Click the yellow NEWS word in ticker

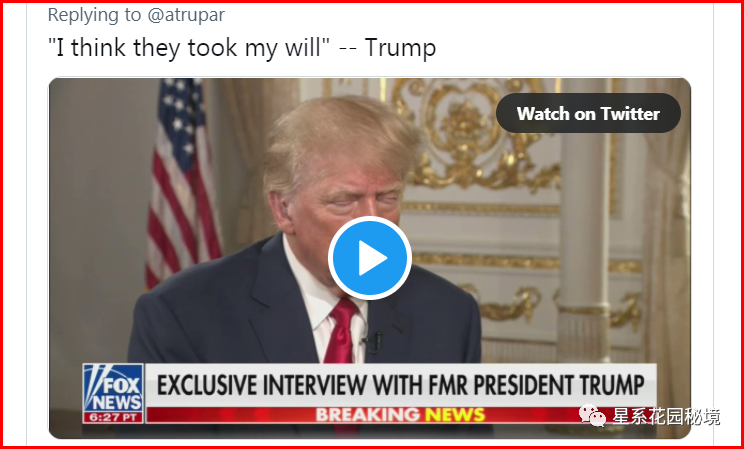[x=455, y=415]
